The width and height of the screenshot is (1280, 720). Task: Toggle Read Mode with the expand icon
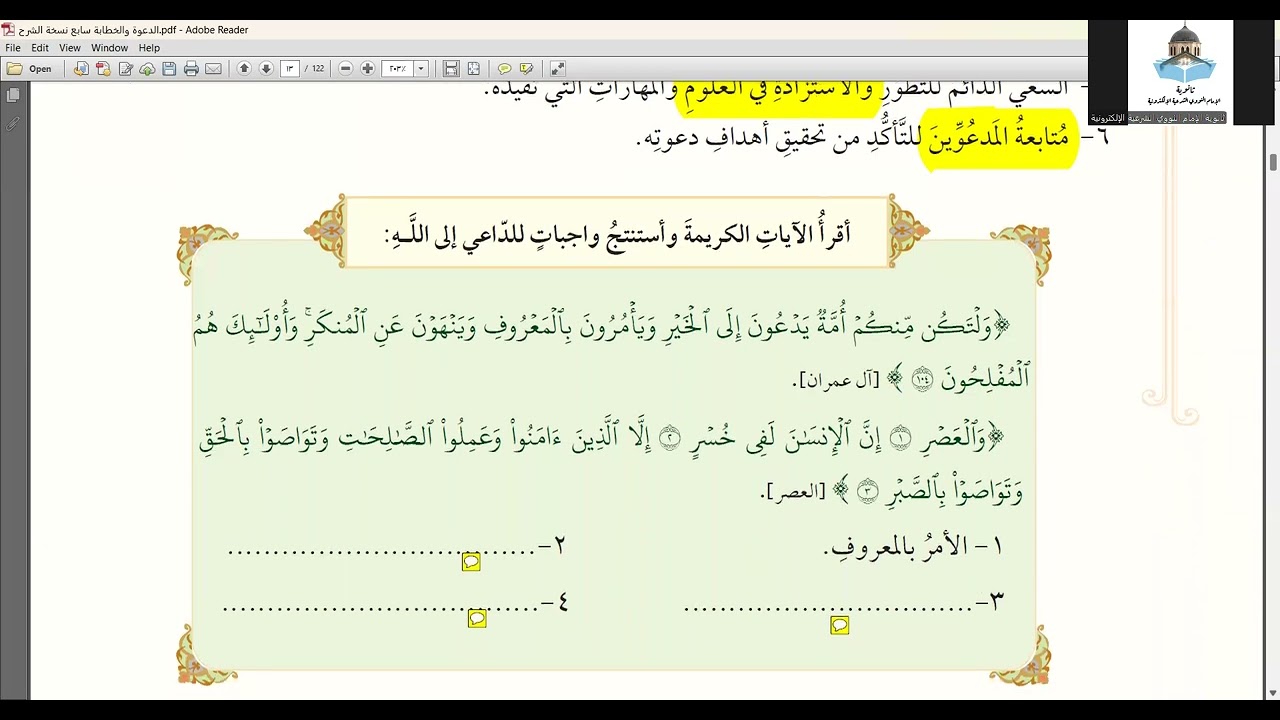pos(558,69)
